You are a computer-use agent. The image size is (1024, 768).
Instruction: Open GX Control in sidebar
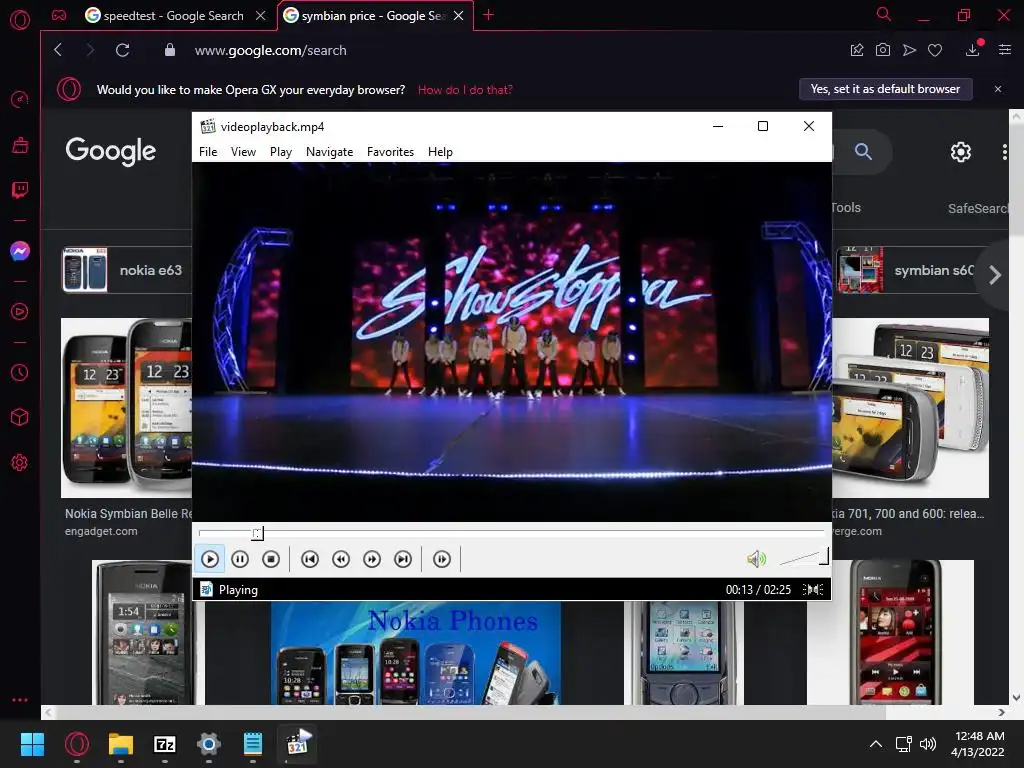tap(20, 99)
